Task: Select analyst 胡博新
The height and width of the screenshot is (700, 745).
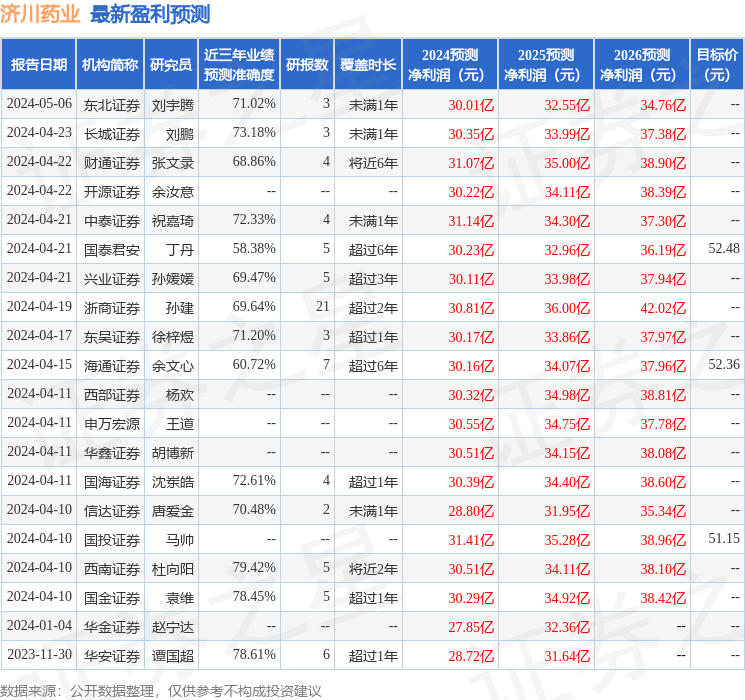Action: (x=172, y=453)
